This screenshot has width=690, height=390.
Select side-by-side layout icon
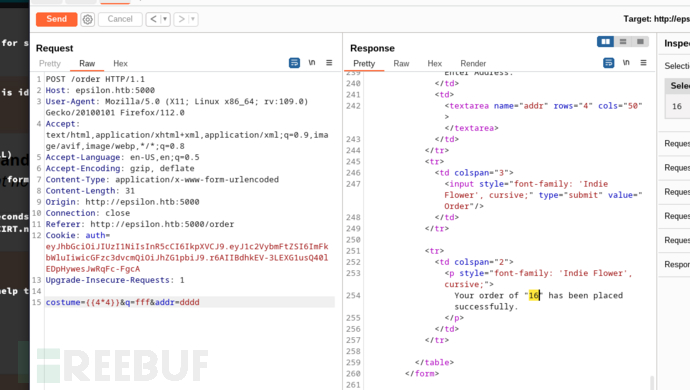606,41
